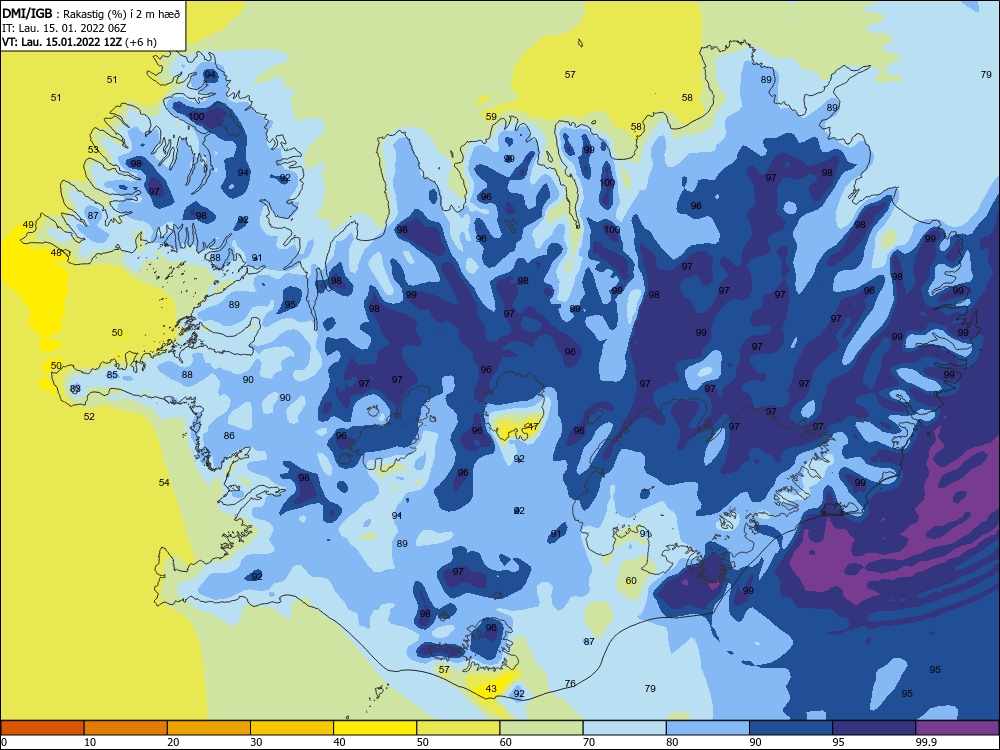The image size is (1000, 750).
Task: Click the 52 humidity value on the map
Action: pyautogui.click(x=89, y=416)
